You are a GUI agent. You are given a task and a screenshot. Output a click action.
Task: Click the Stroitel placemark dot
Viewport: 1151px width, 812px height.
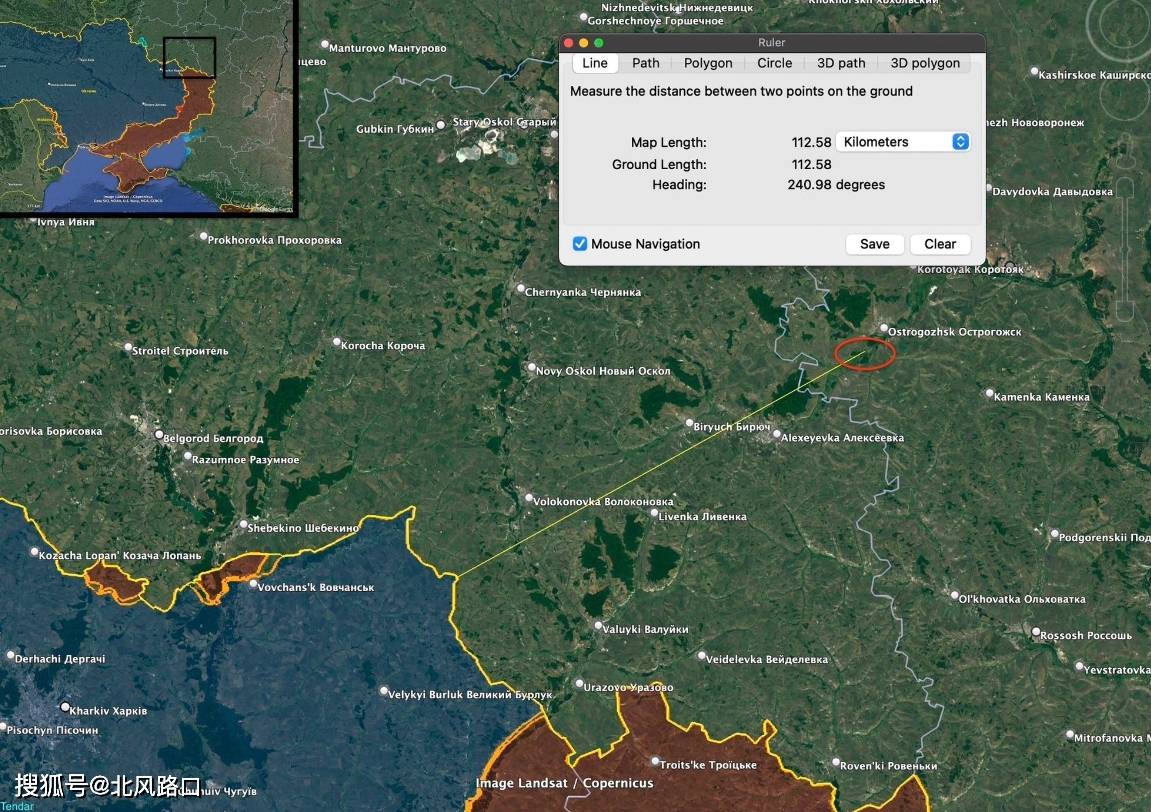coord(128,347)
